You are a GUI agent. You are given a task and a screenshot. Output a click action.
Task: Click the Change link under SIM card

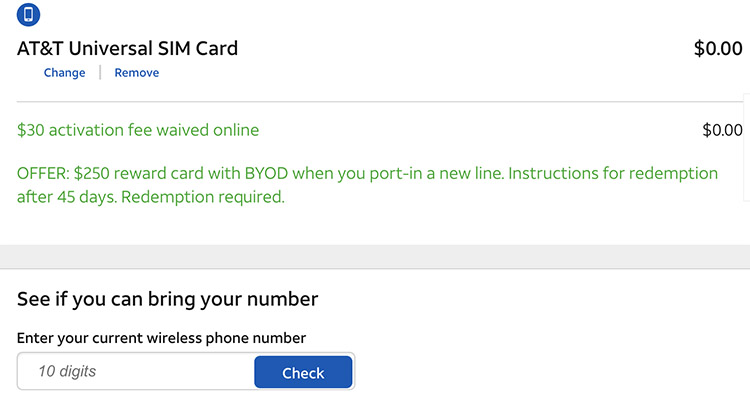coord(64,73)
